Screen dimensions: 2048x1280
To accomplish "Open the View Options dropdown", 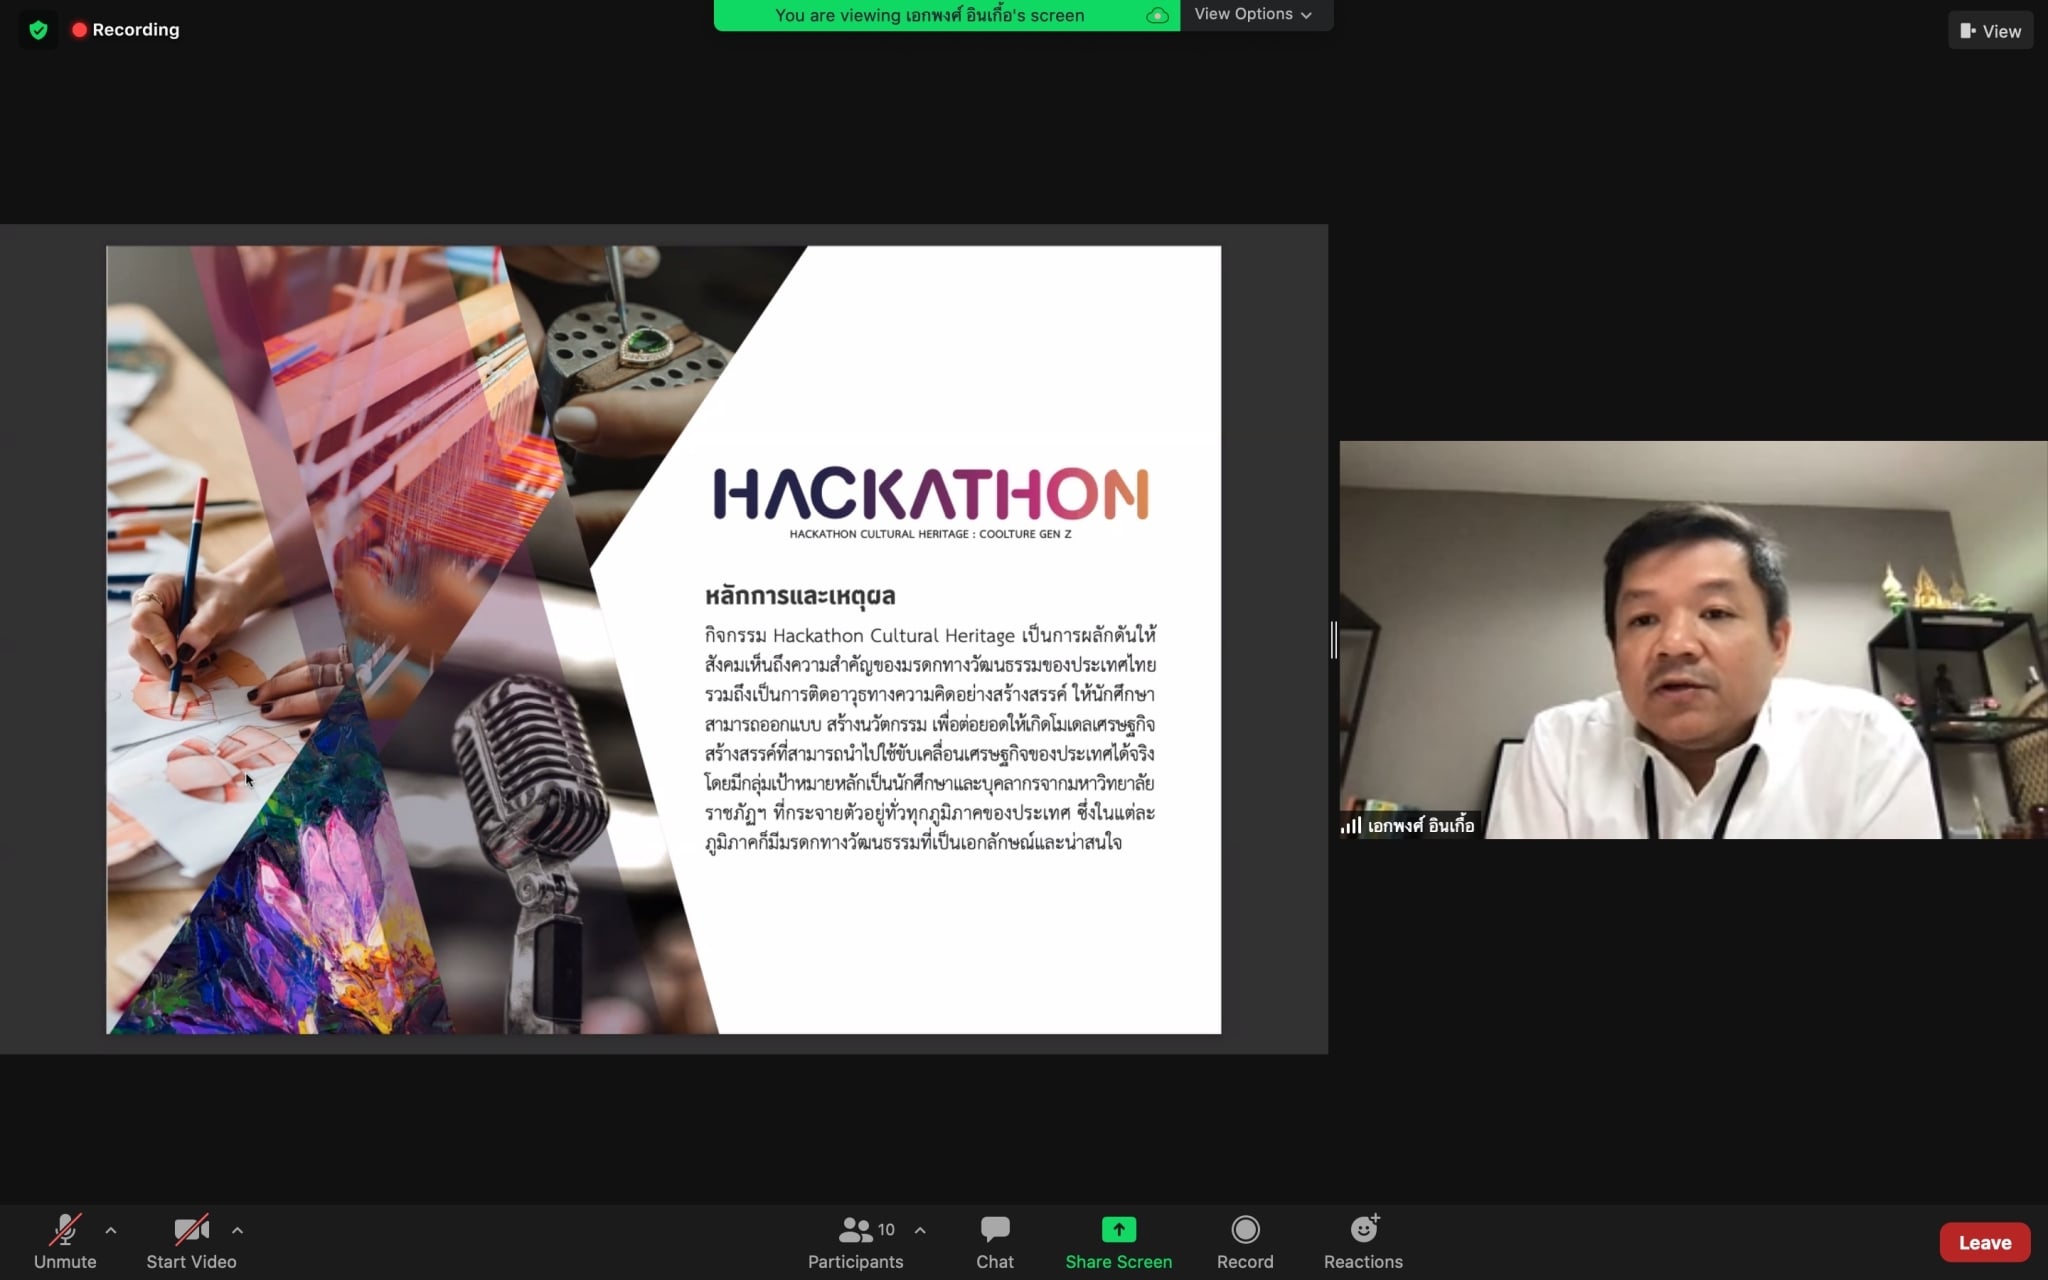I will (1253, 14).
